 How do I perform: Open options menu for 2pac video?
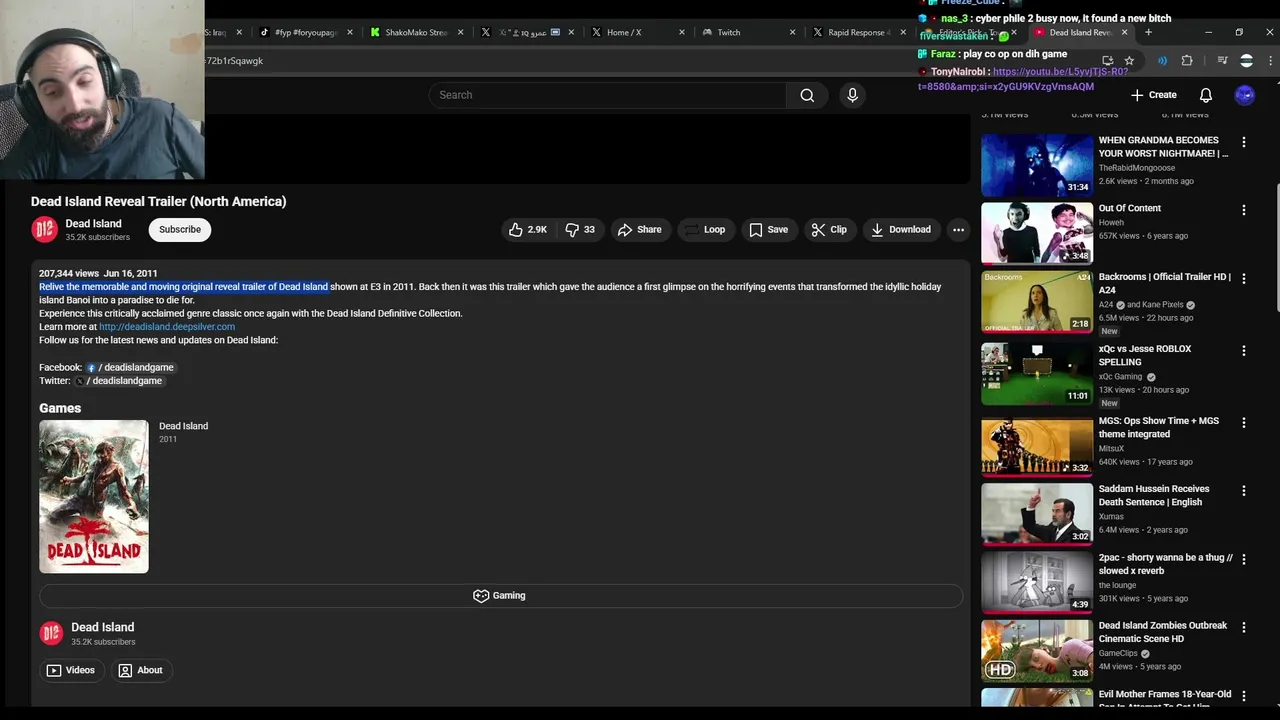[x=1244, y=559]
